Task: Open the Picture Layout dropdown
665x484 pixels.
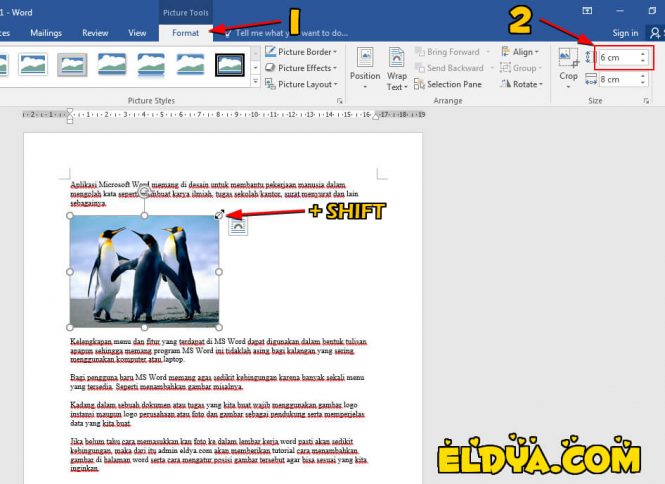Action: point(301,84)
